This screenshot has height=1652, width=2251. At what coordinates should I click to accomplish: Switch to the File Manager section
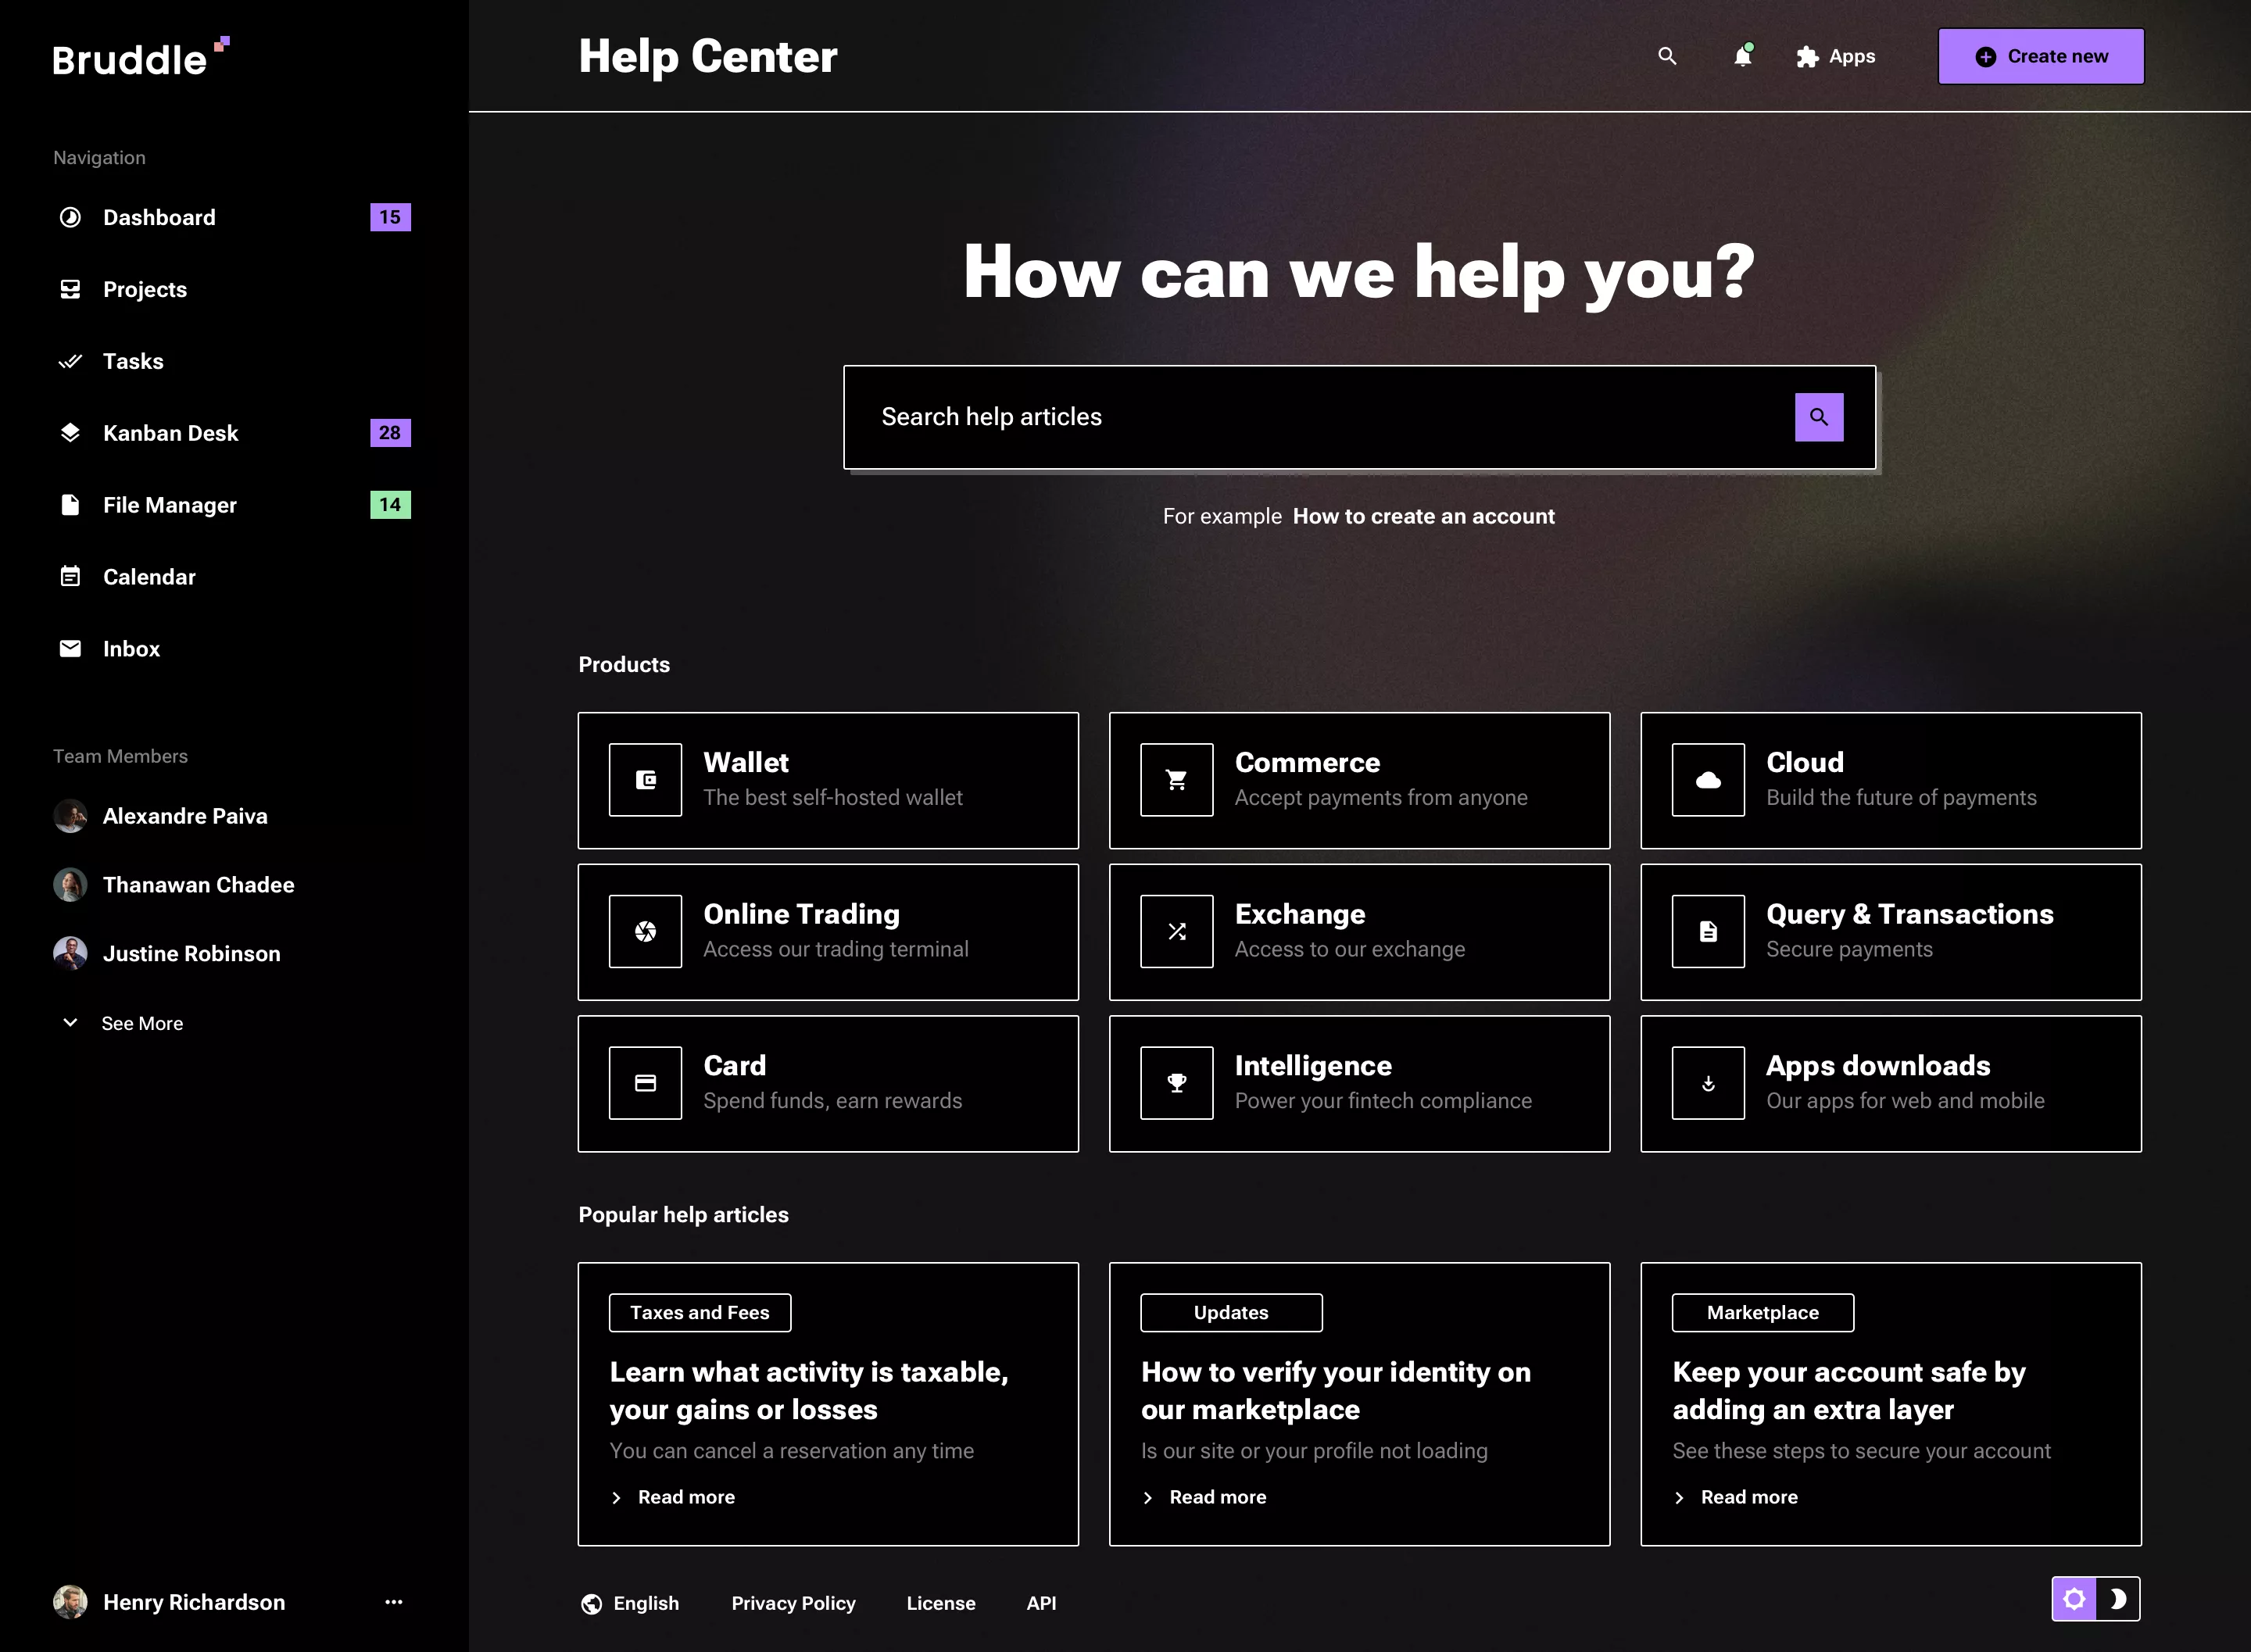(x=170, y=504)
